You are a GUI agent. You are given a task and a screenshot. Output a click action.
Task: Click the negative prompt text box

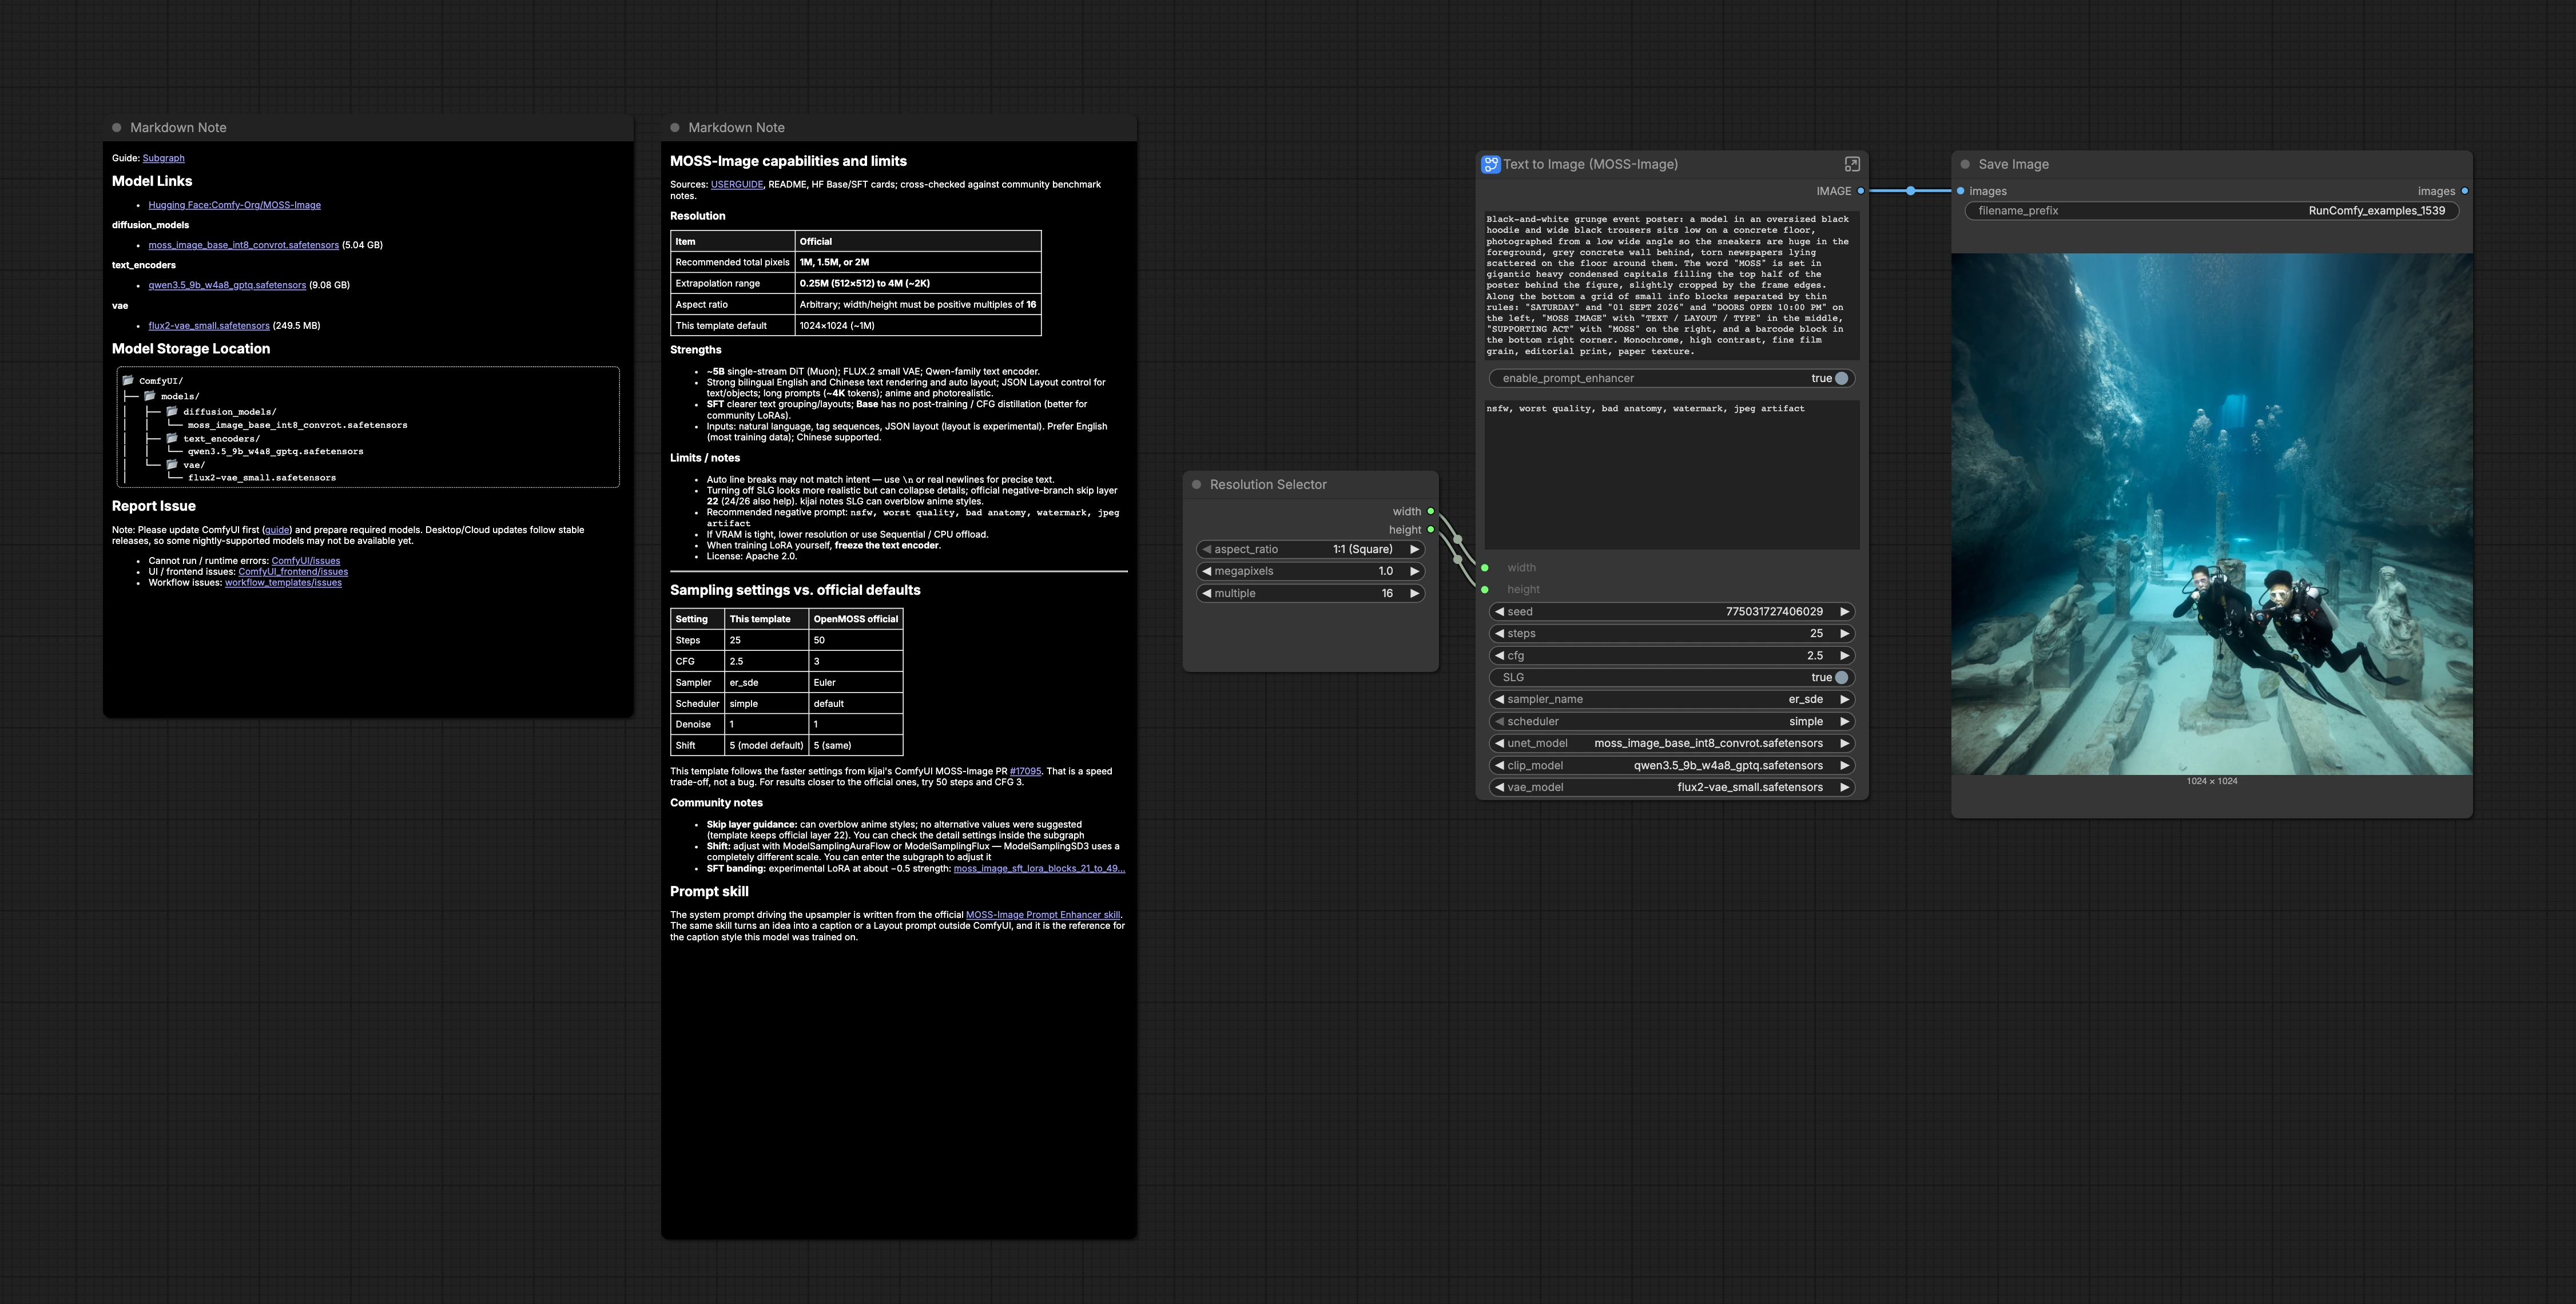[1671, 474]
